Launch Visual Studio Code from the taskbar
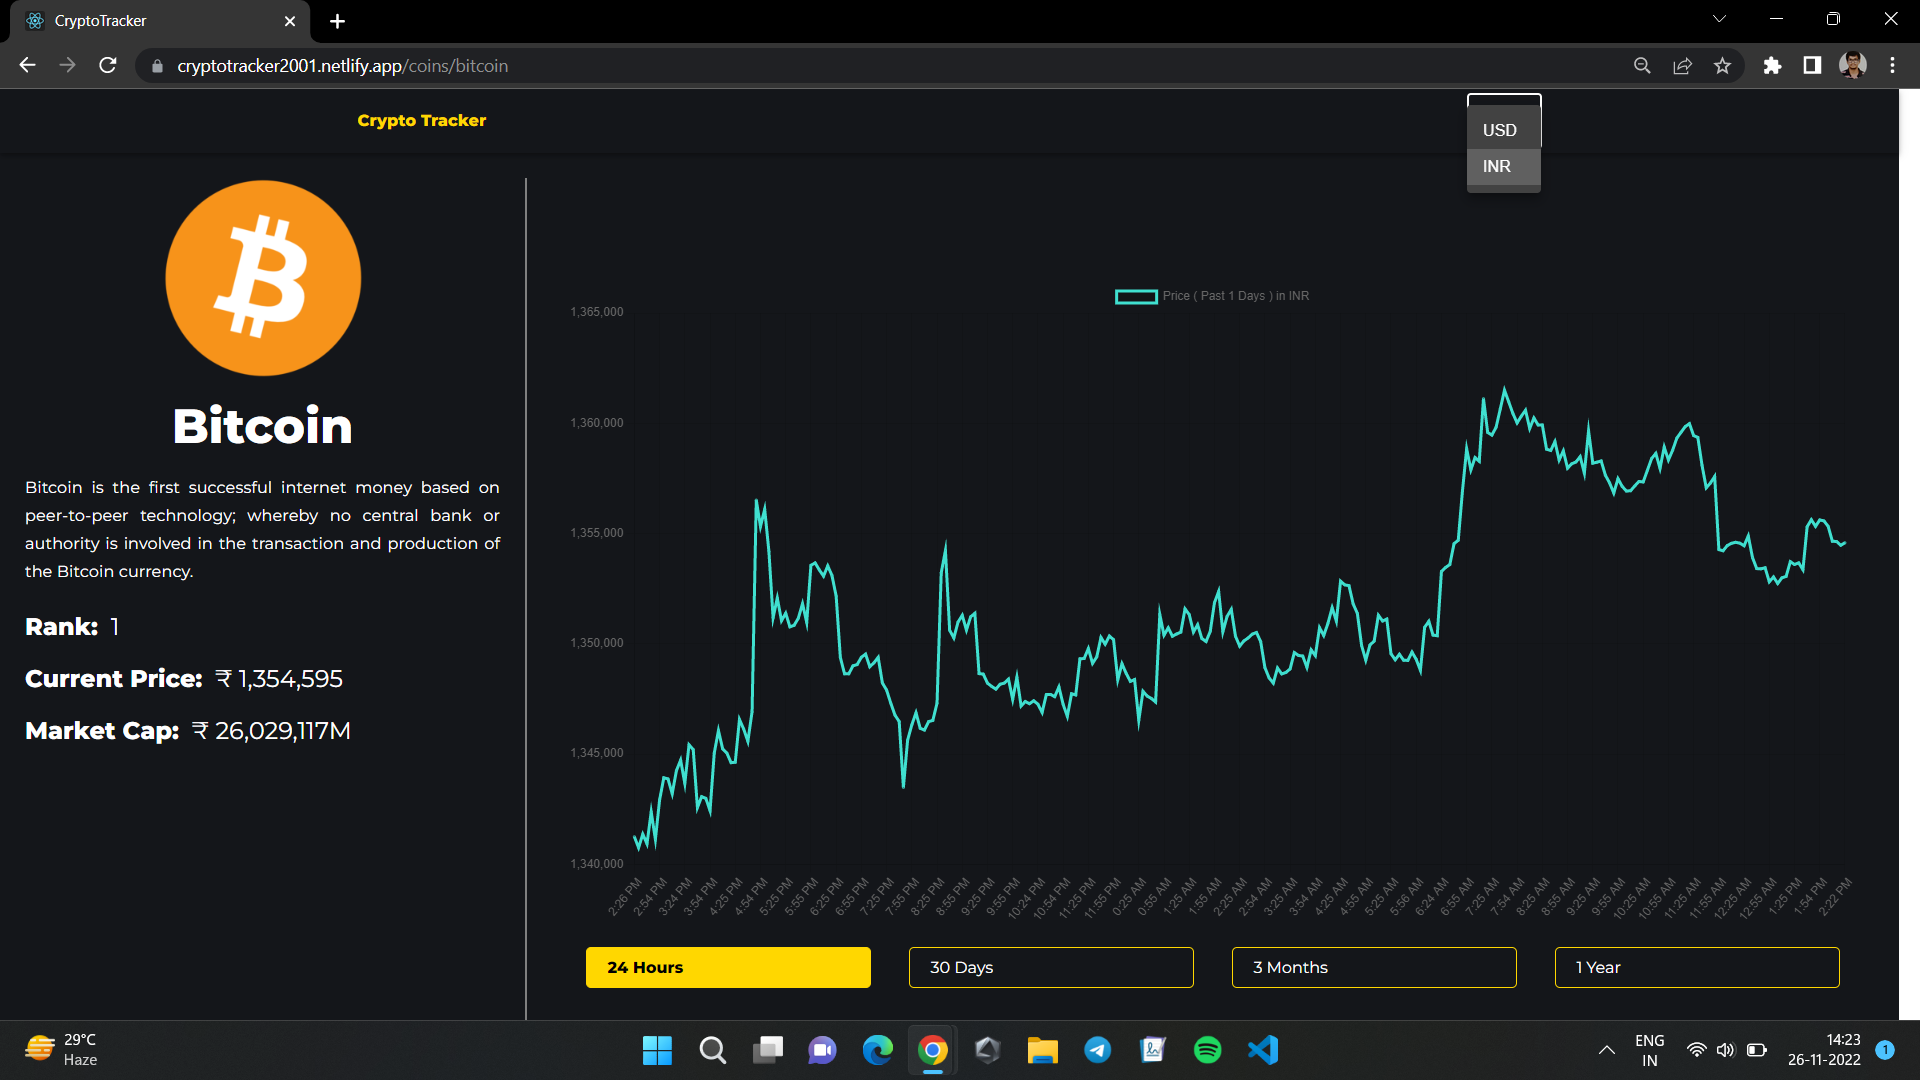1920x1080 pixels. point(1262,1050)
